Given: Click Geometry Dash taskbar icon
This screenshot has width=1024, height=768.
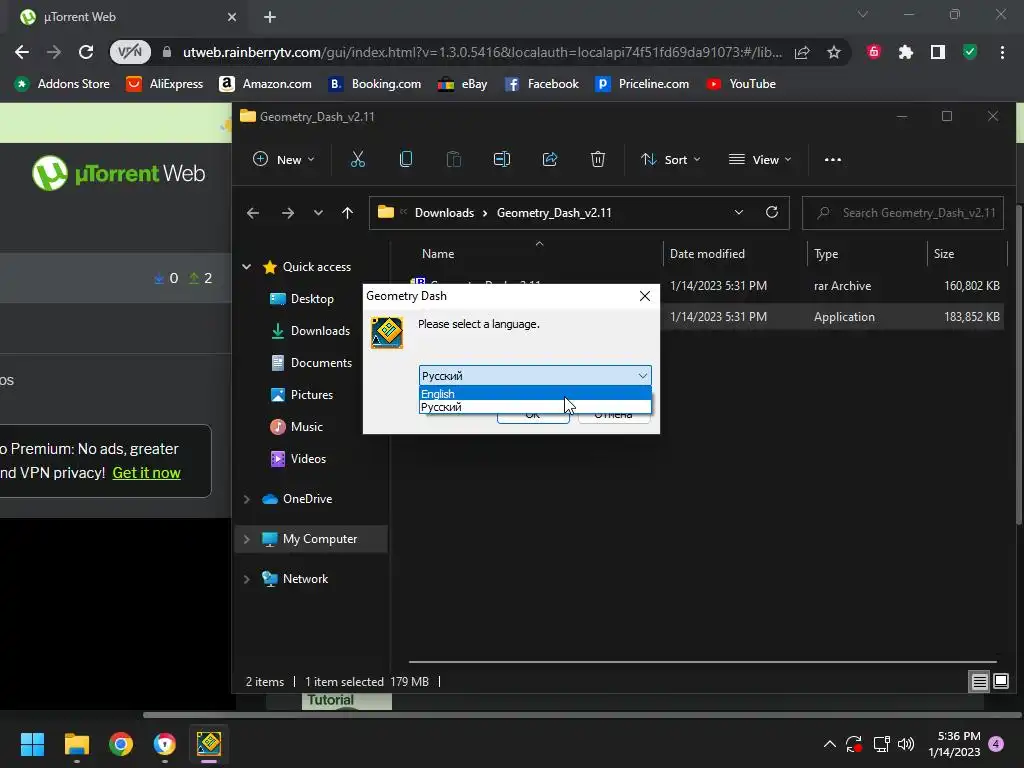Looking at the screenshot, I should click(x=209, y=744).
